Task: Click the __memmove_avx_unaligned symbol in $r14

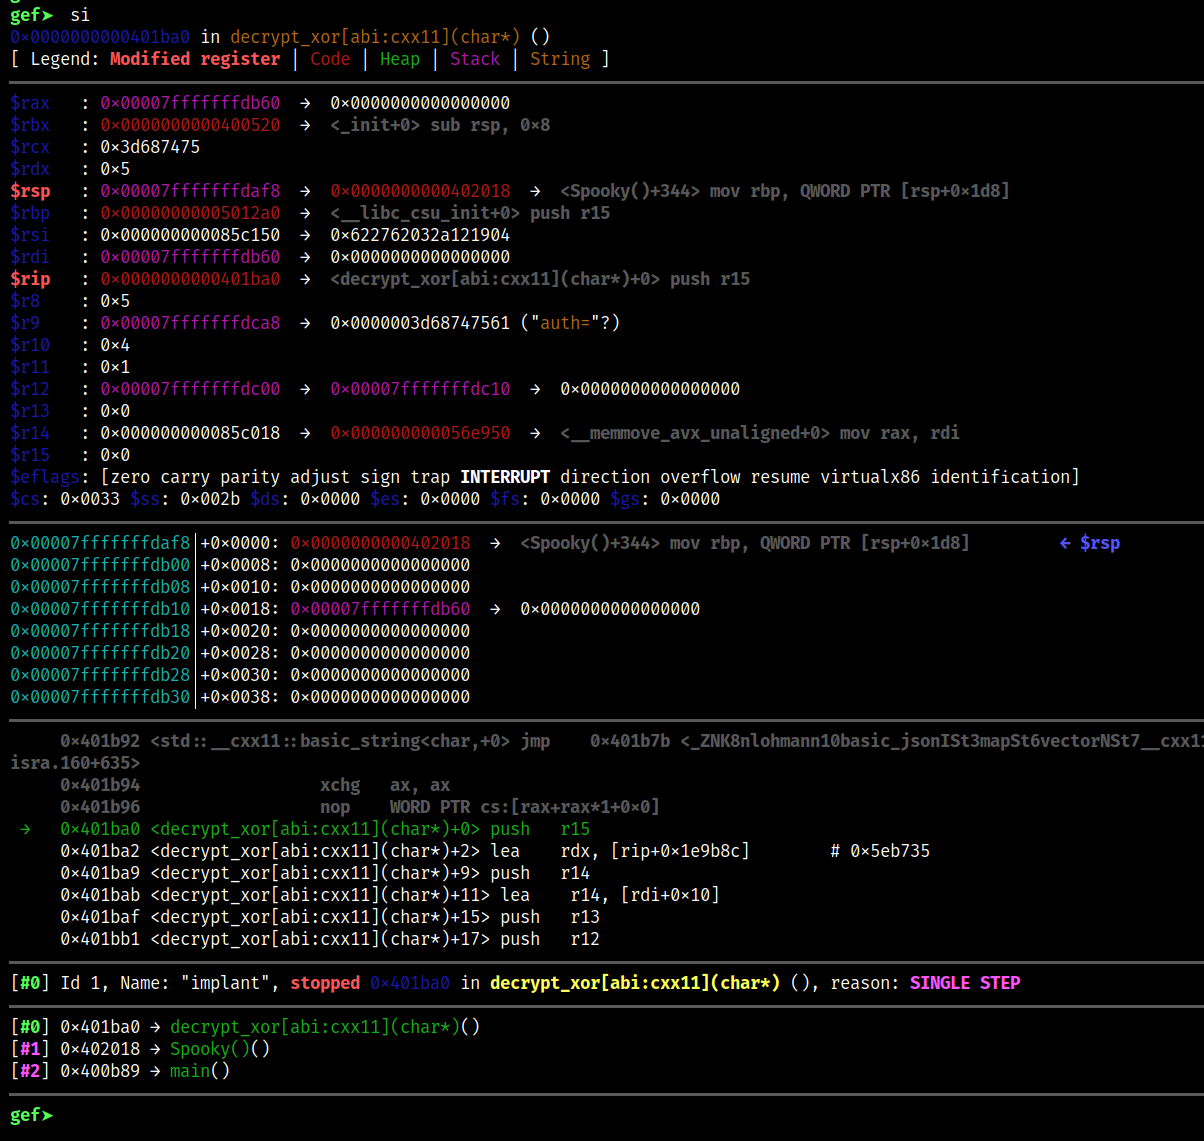Action: click(695, 433)
